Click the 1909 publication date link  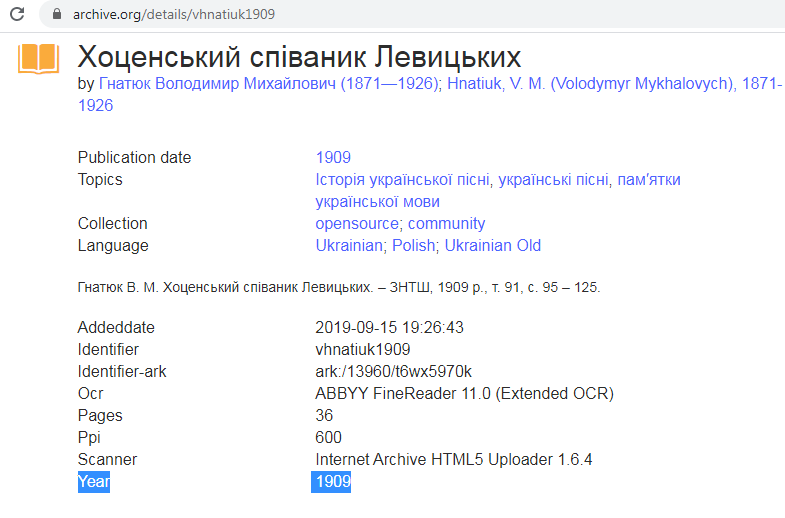pyautogui.click(x=333, y=157)
